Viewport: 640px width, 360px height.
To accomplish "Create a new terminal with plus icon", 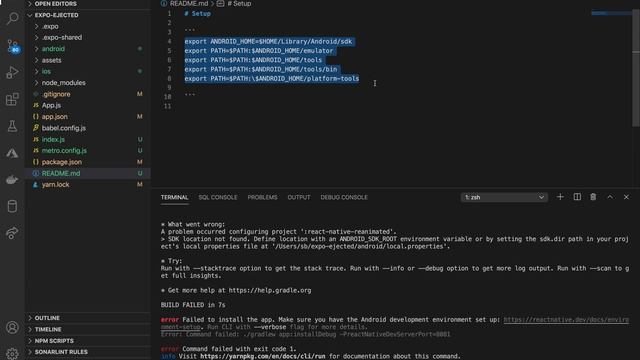I will pos(560,197).
